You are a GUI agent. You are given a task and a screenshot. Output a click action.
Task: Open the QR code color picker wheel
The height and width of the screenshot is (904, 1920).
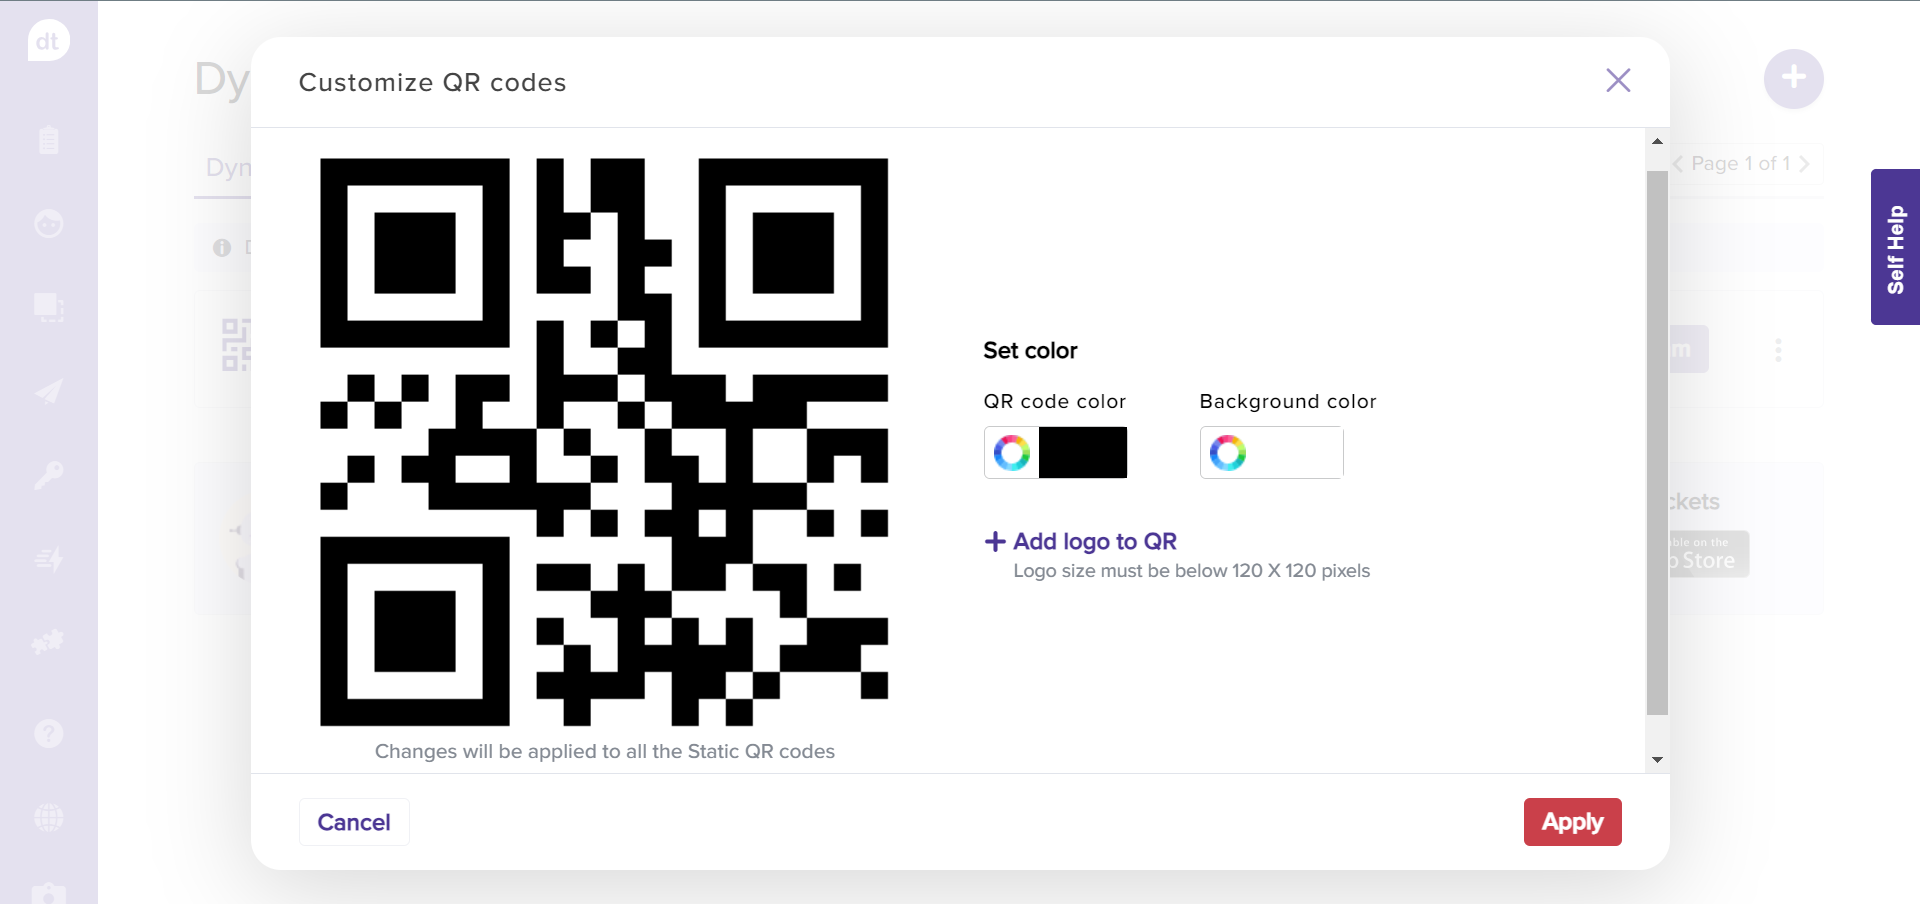tap(1011, 453)
